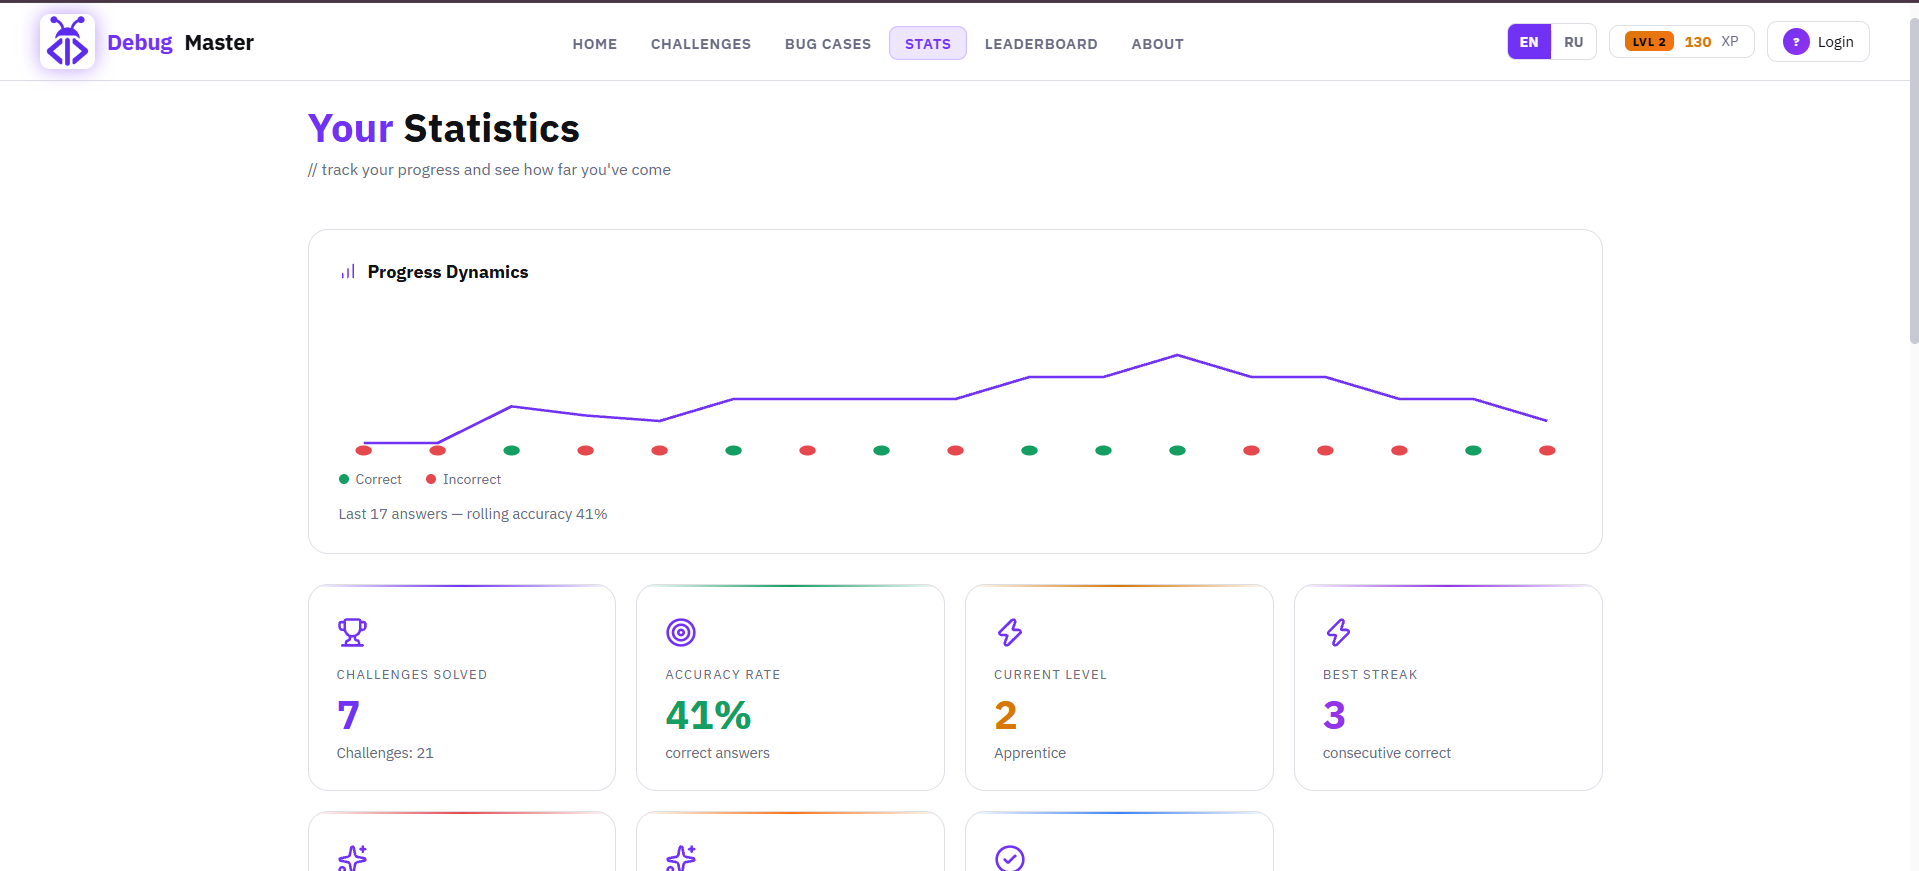Click the 'track your progress' subtitle text
This screenshot has width=1919, height=871.
click(x=489, y=170)
